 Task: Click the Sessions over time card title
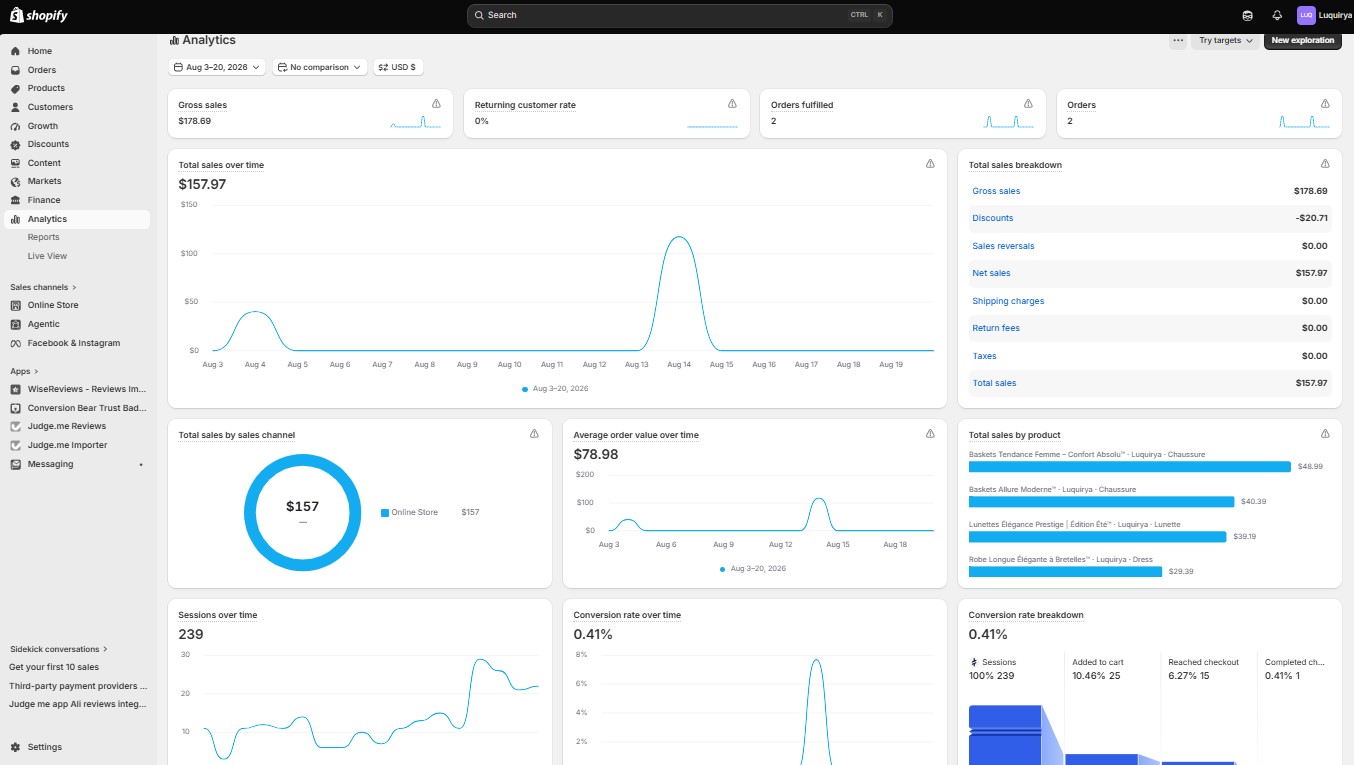[218, 615]
